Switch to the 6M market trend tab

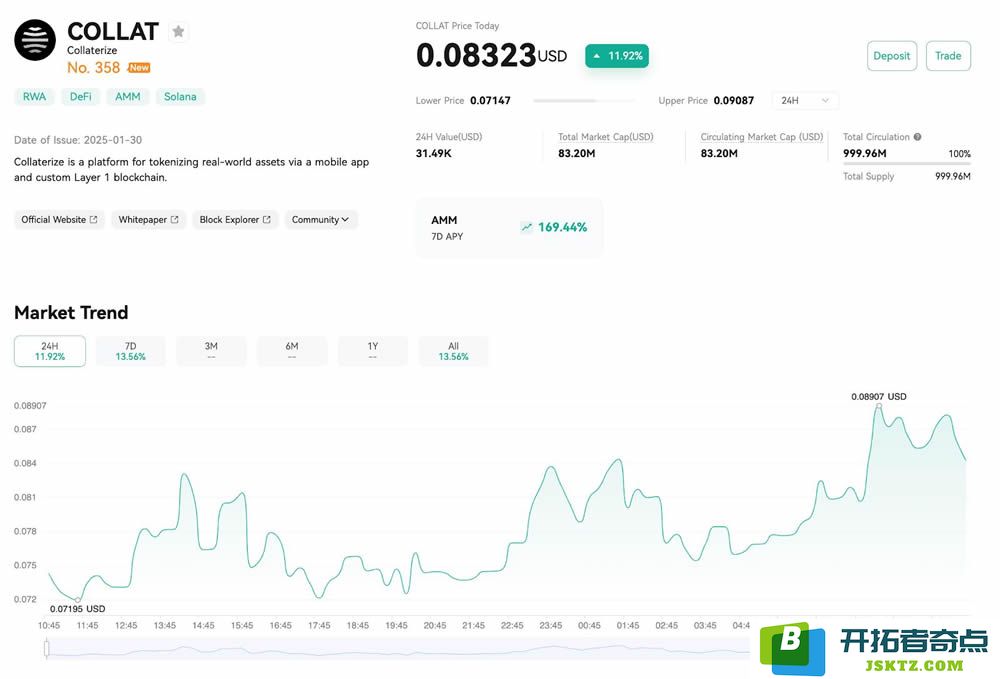pyautogui.click(x=292, y=351)
